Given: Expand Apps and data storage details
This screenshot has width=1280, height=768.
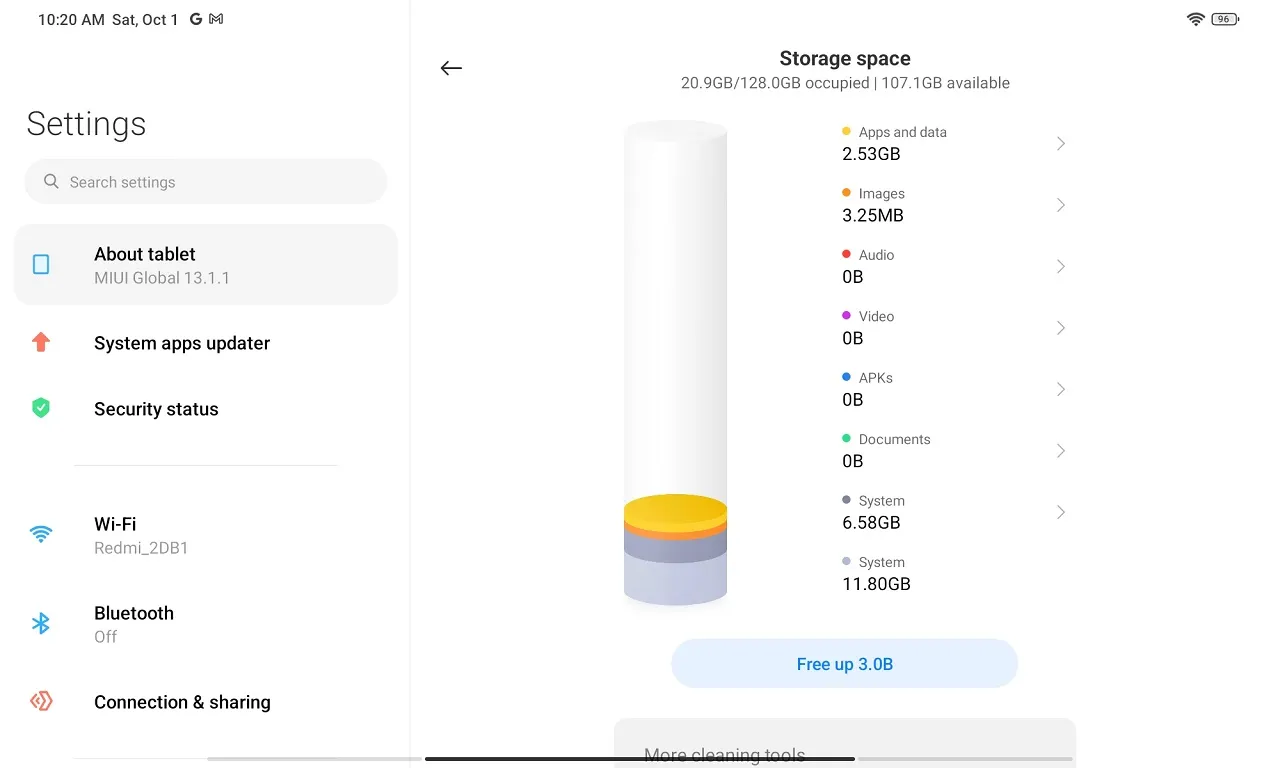Looking at the screenshot, I should coord(1061,144).
